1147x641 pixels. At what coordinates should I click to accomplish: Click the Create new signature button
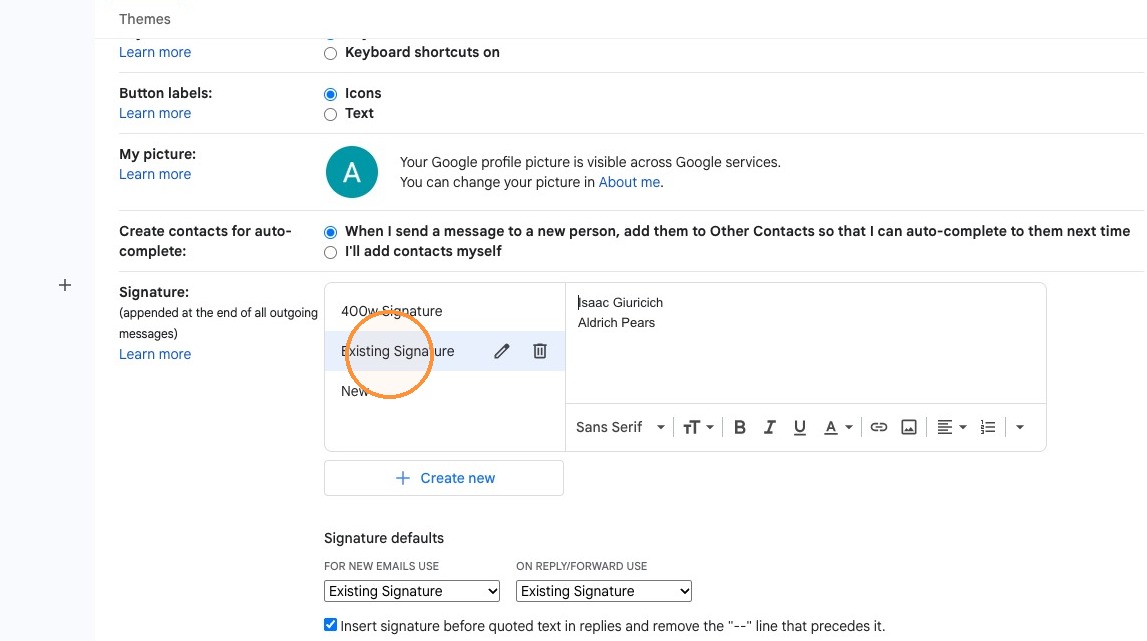tap(444, 478)
